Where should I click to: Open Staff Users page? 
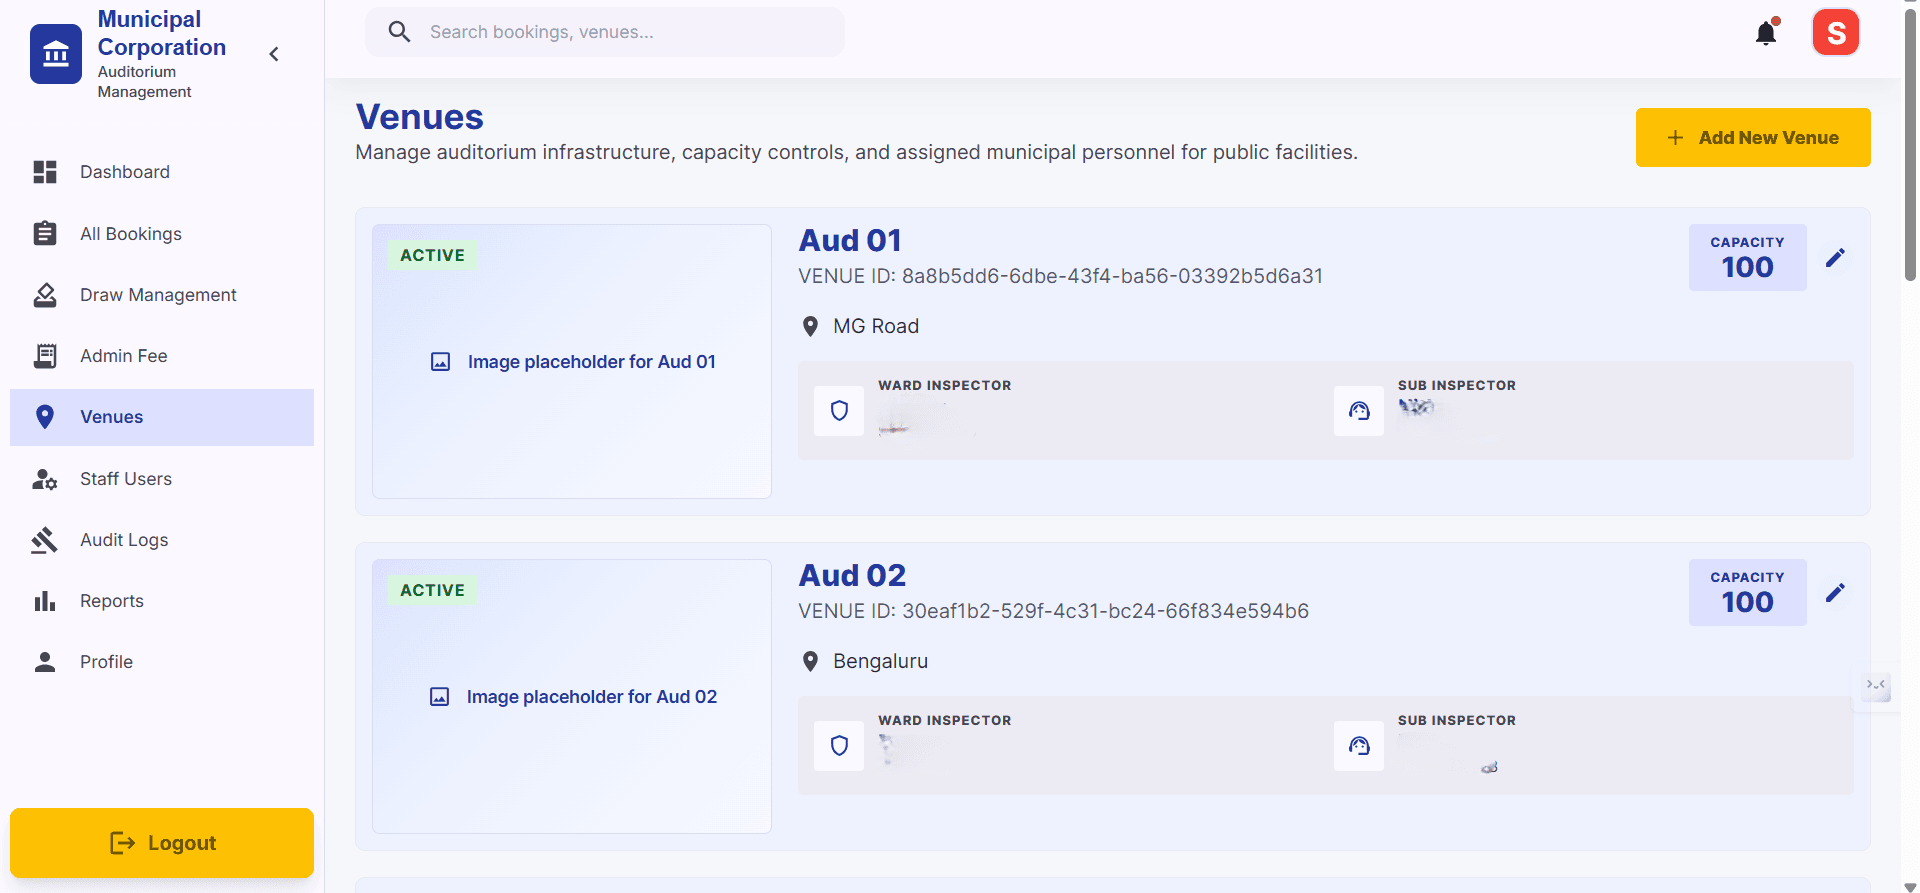tap(162, 478)
